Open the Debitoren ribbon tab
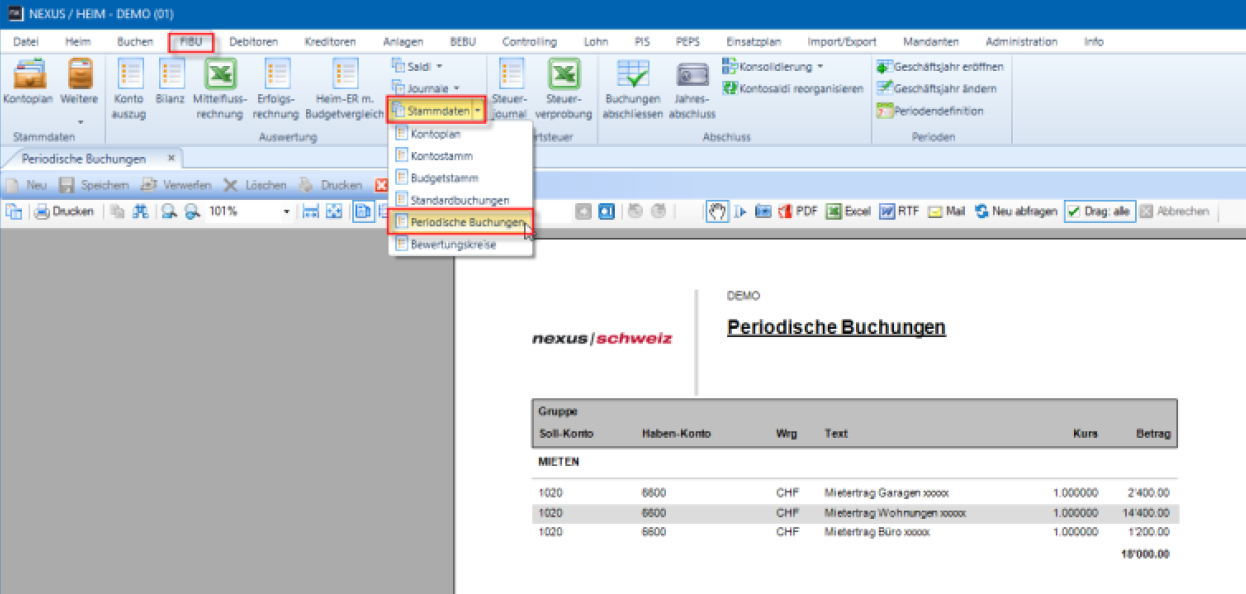This screenshot has height=594, width=1246. click(253, 42)
